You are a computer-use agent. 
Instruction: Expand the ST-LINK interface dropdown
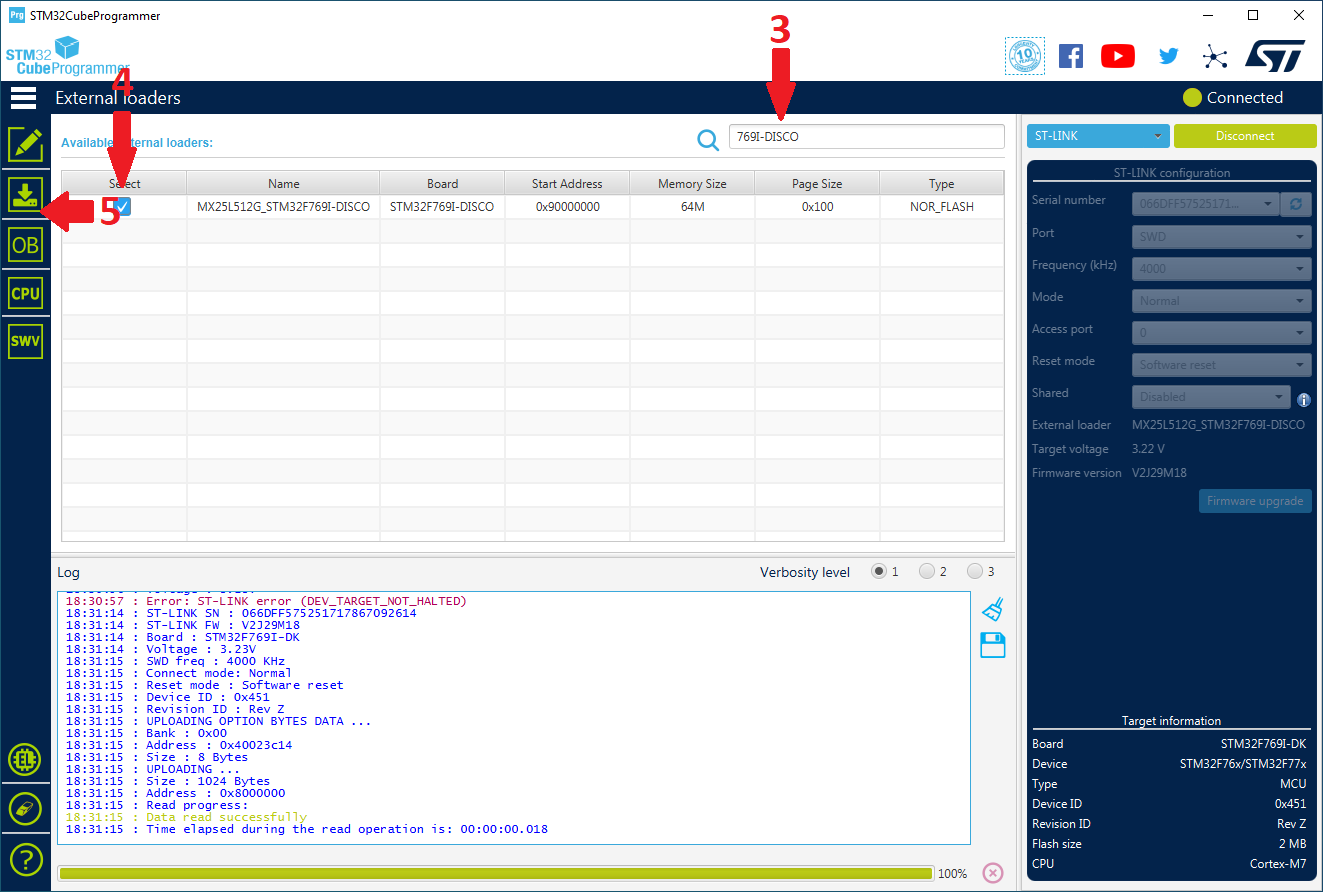[1097, 136]
